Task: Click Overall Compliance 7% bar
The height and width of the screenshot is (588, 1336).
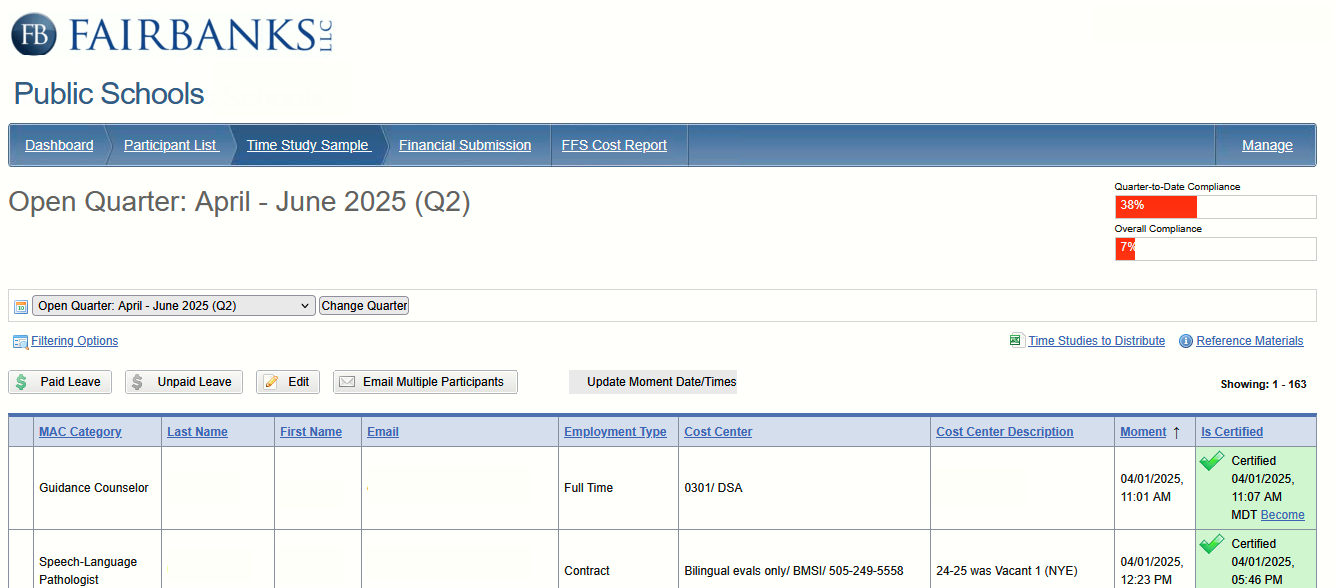Action: 1216,248
